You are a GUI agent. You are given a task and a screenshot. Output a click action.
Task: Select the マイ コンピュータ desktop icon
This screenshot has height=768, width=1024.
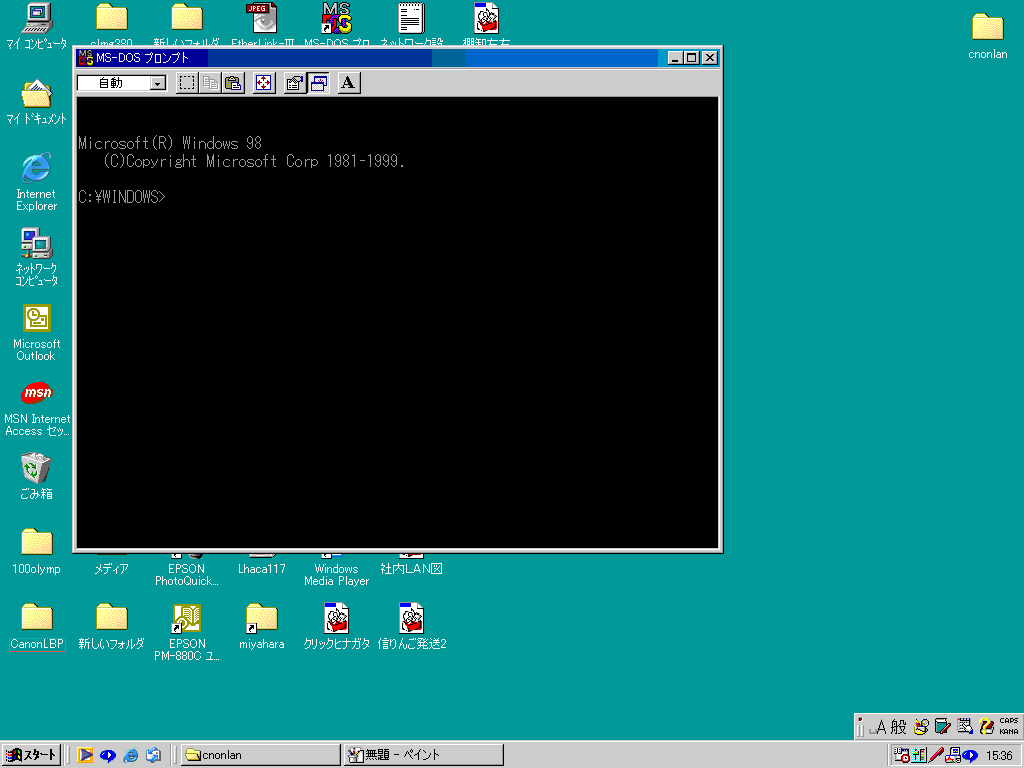tap(37, 26)
